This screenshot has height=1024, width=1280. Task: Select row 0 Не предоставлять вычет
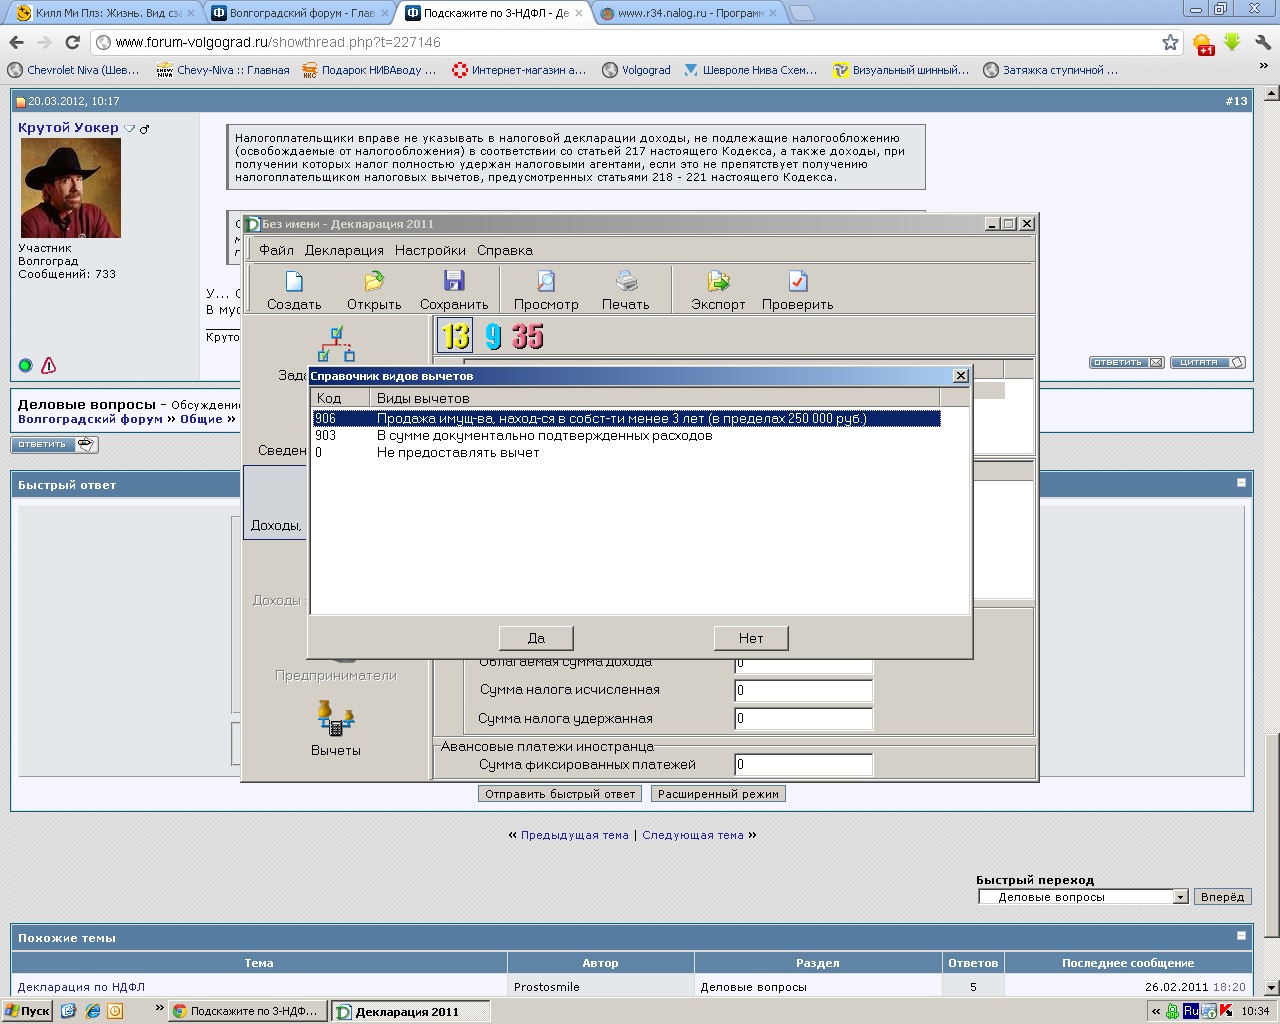(626, 453)
